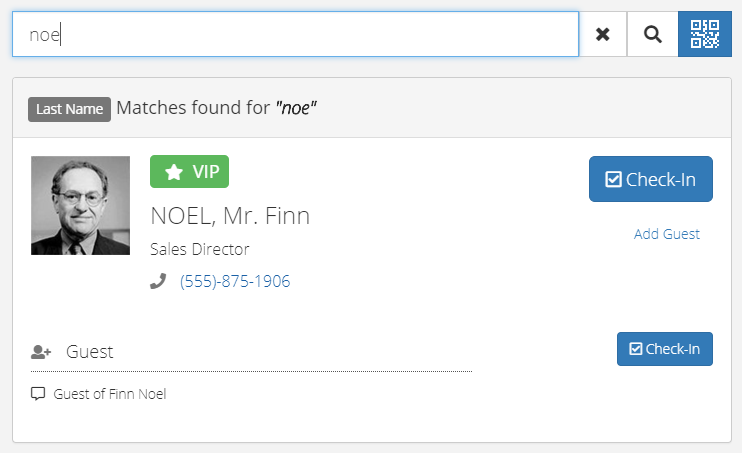The image size is (742, 453).
Task: Click the green VIP badge
Action: (189, 171)
